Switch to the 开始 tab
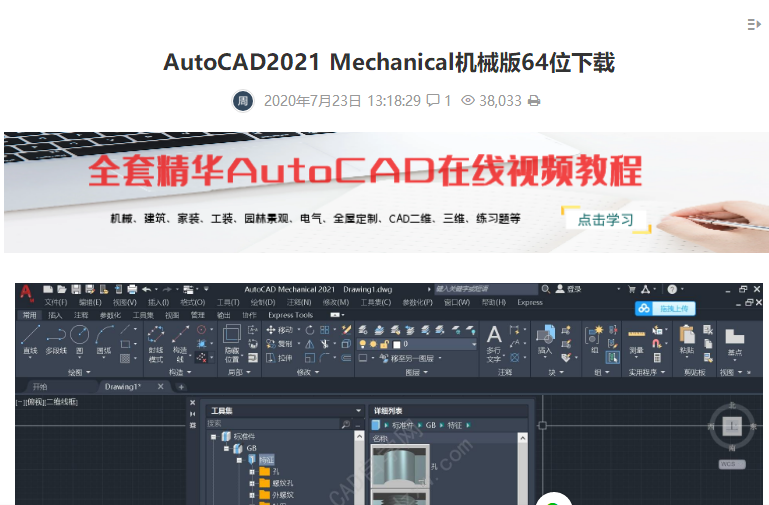 click(x=40, y=386)
